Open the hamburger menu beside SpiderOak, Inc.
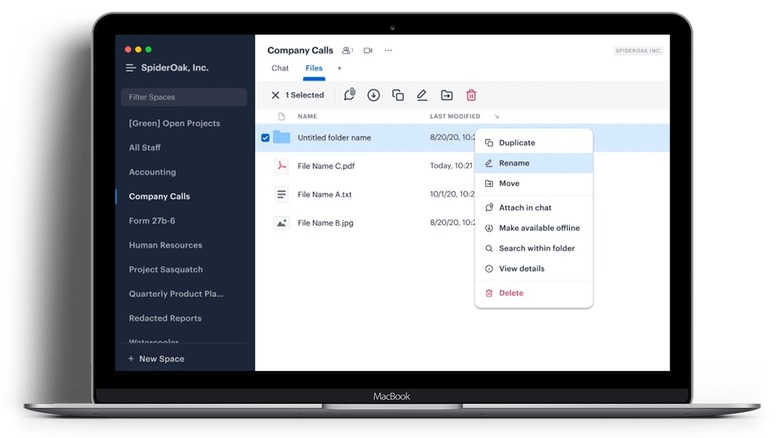This screenshot has height=438, width=780. tap(130, 68)
